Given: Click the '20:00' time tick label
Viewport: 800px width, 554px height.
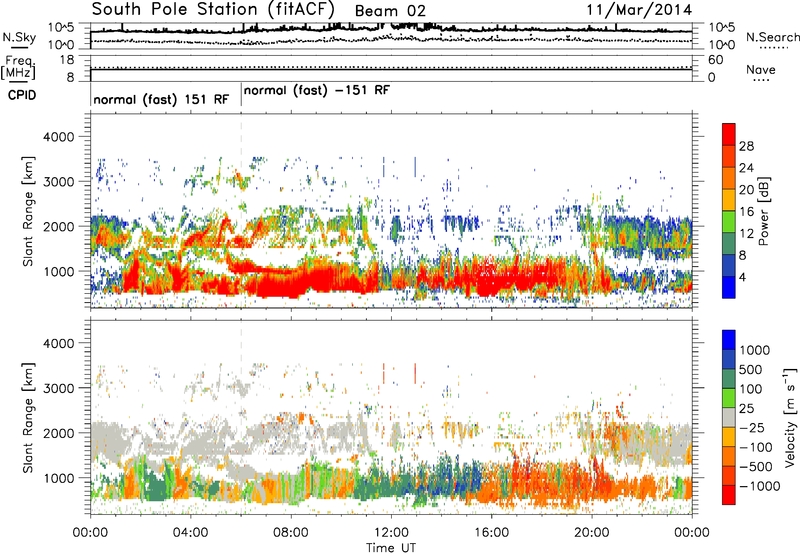Looking at the screenshot, I should (x=592, y=533).
